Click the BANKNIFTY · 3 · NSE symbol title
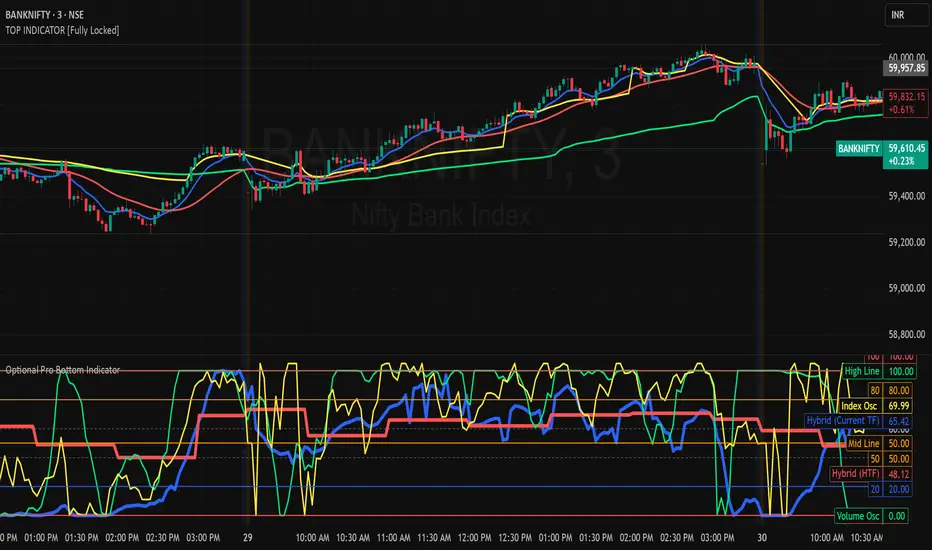 [x=45, y=15]
